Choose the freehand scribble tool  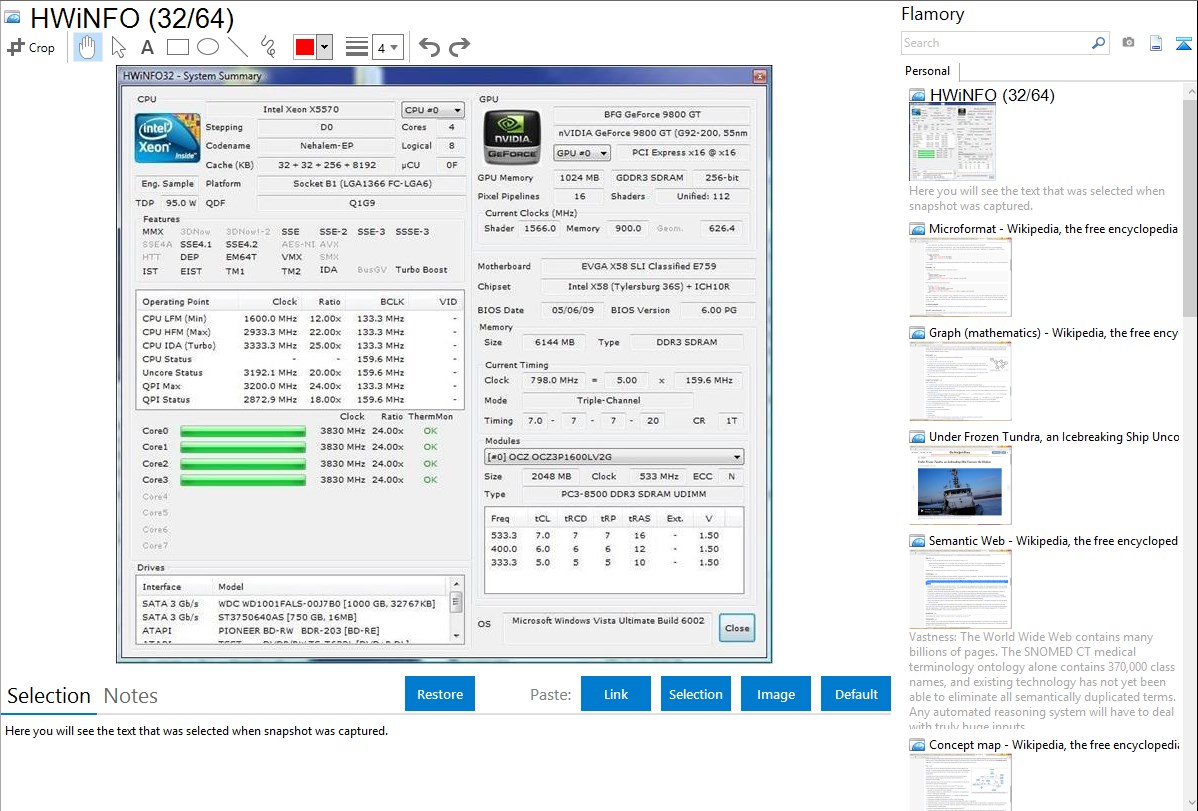coord(267,47)
